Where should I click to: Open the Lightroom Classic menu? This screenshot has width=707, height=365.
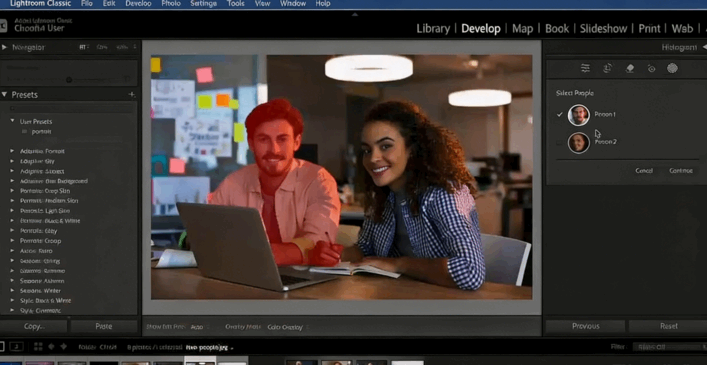(41, 4)
